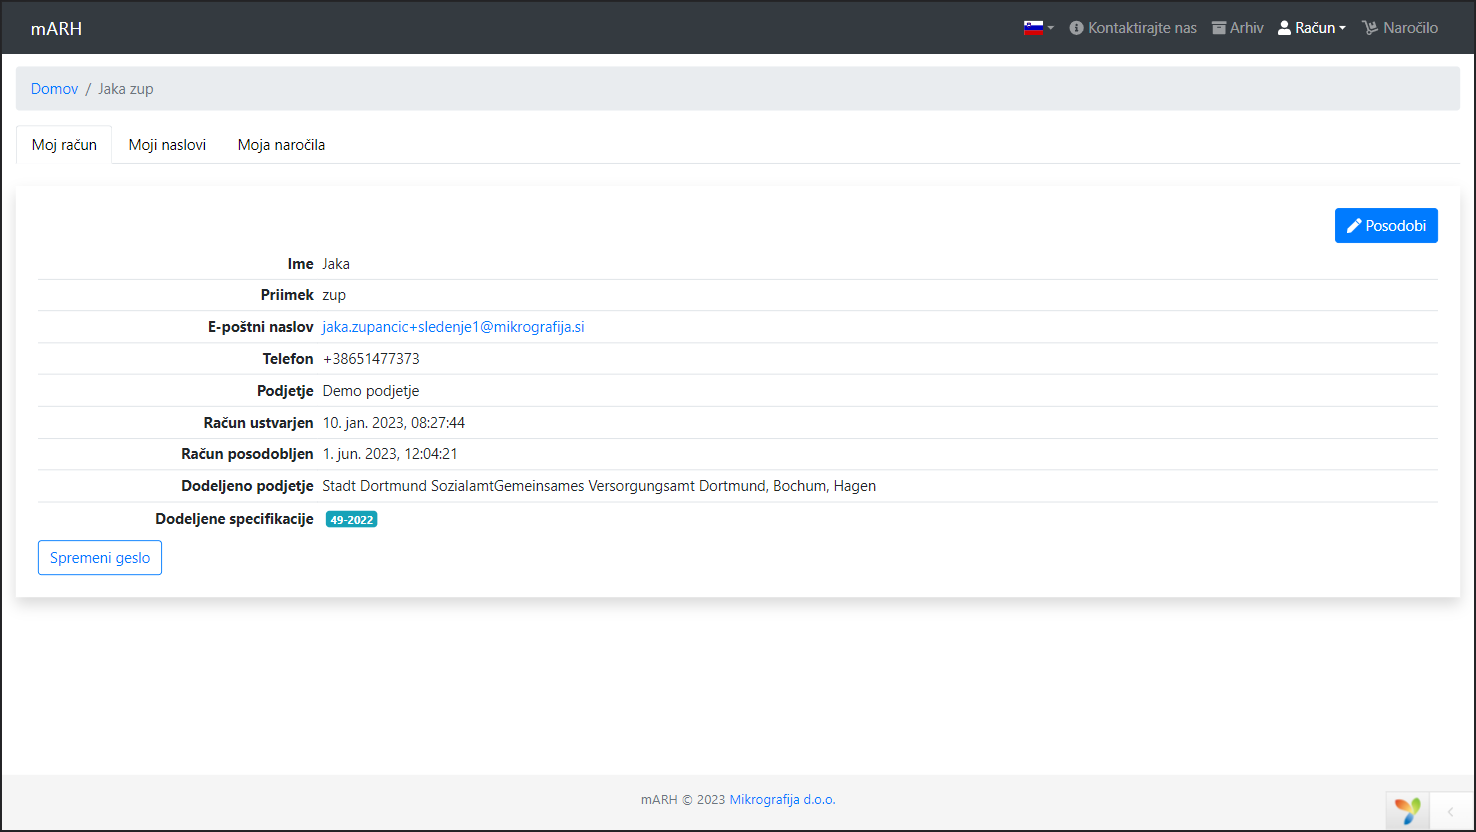Follow the Mikrografija d.o.o. footer link
The height and width of the screenshot is (832, 1476).
(x=782, y=799)
